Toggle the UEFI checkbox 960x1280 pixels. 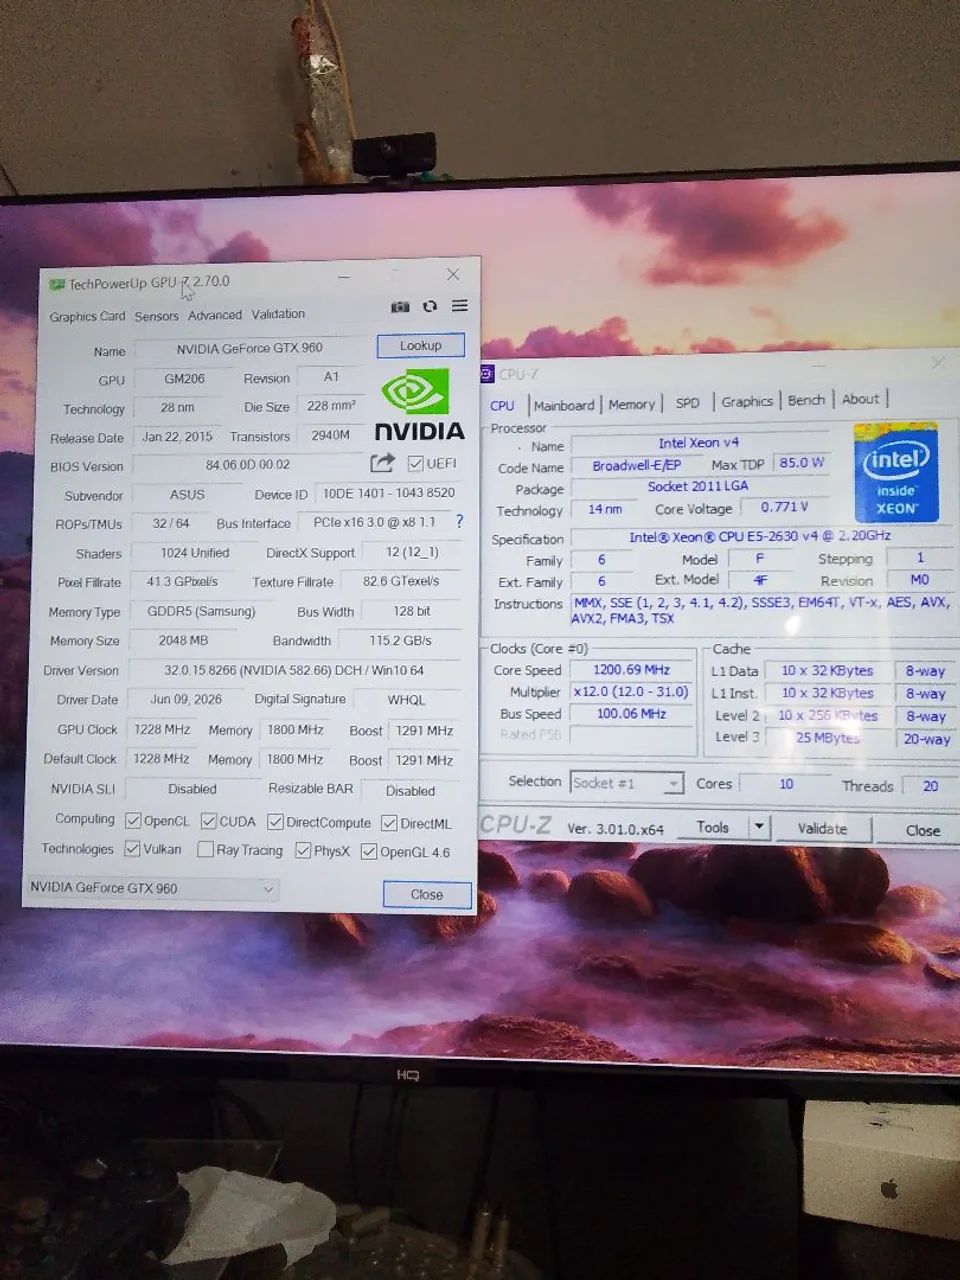416,463
